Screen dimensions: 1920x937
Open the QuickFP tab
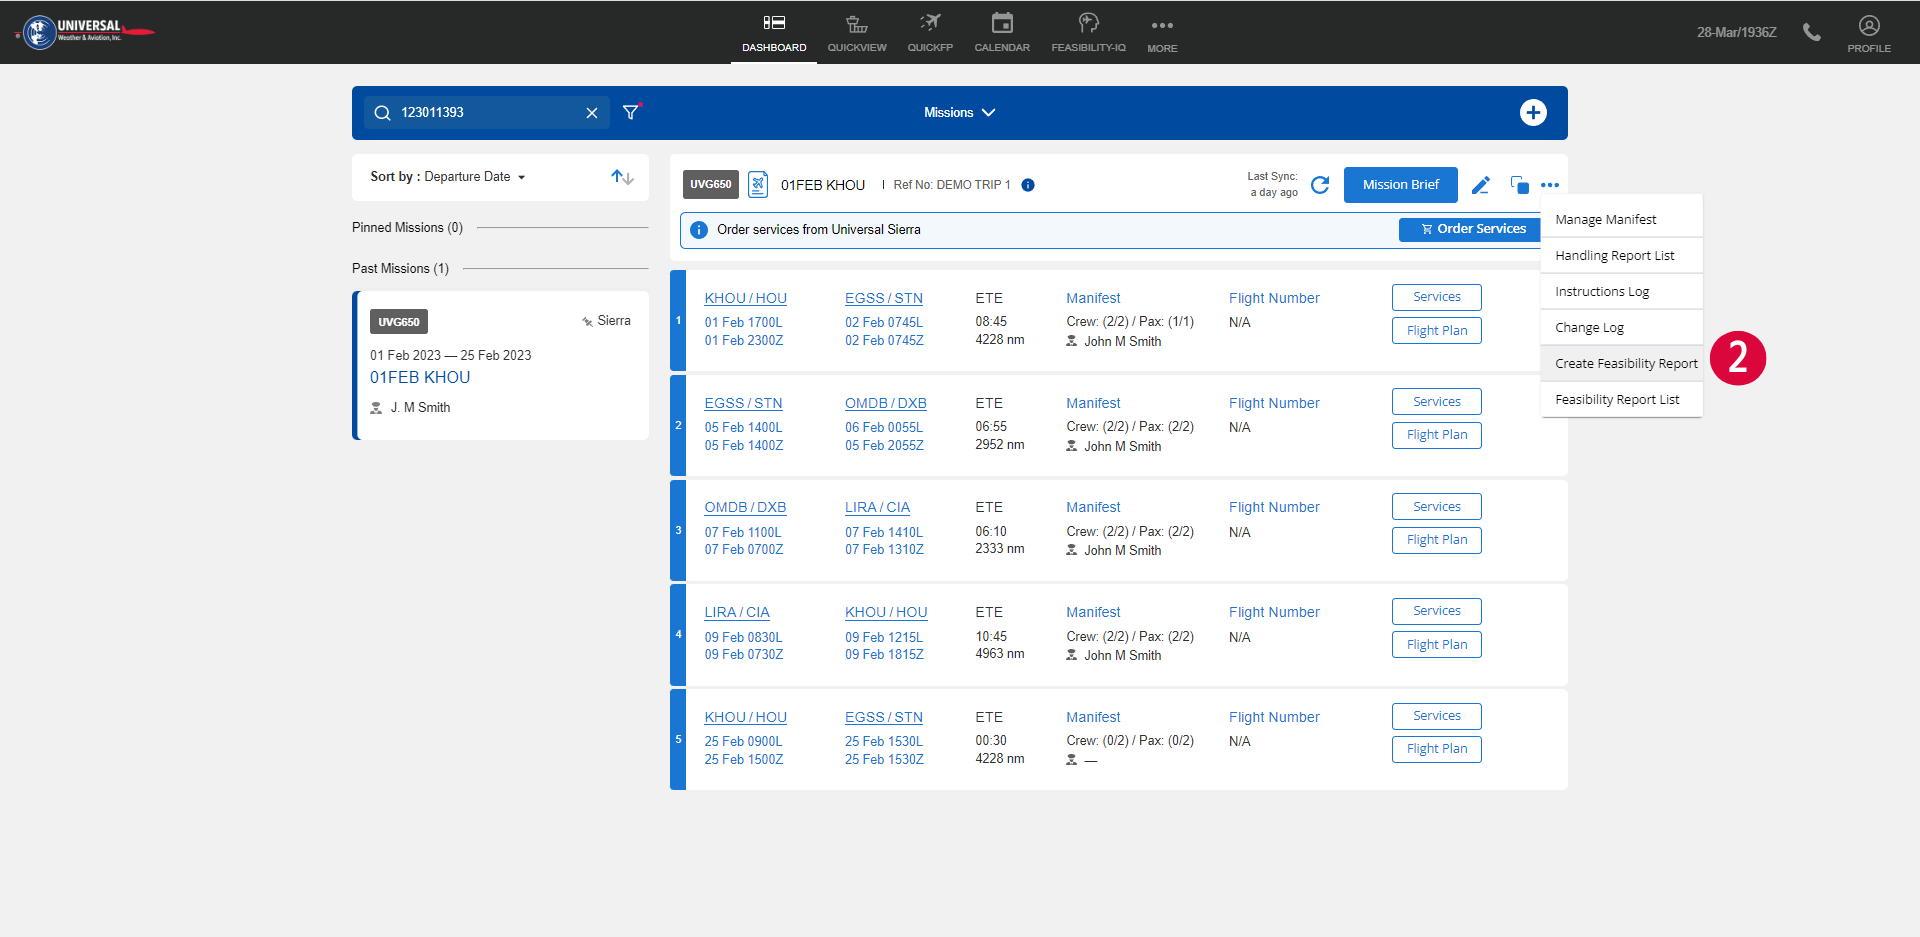coord(930,33)
